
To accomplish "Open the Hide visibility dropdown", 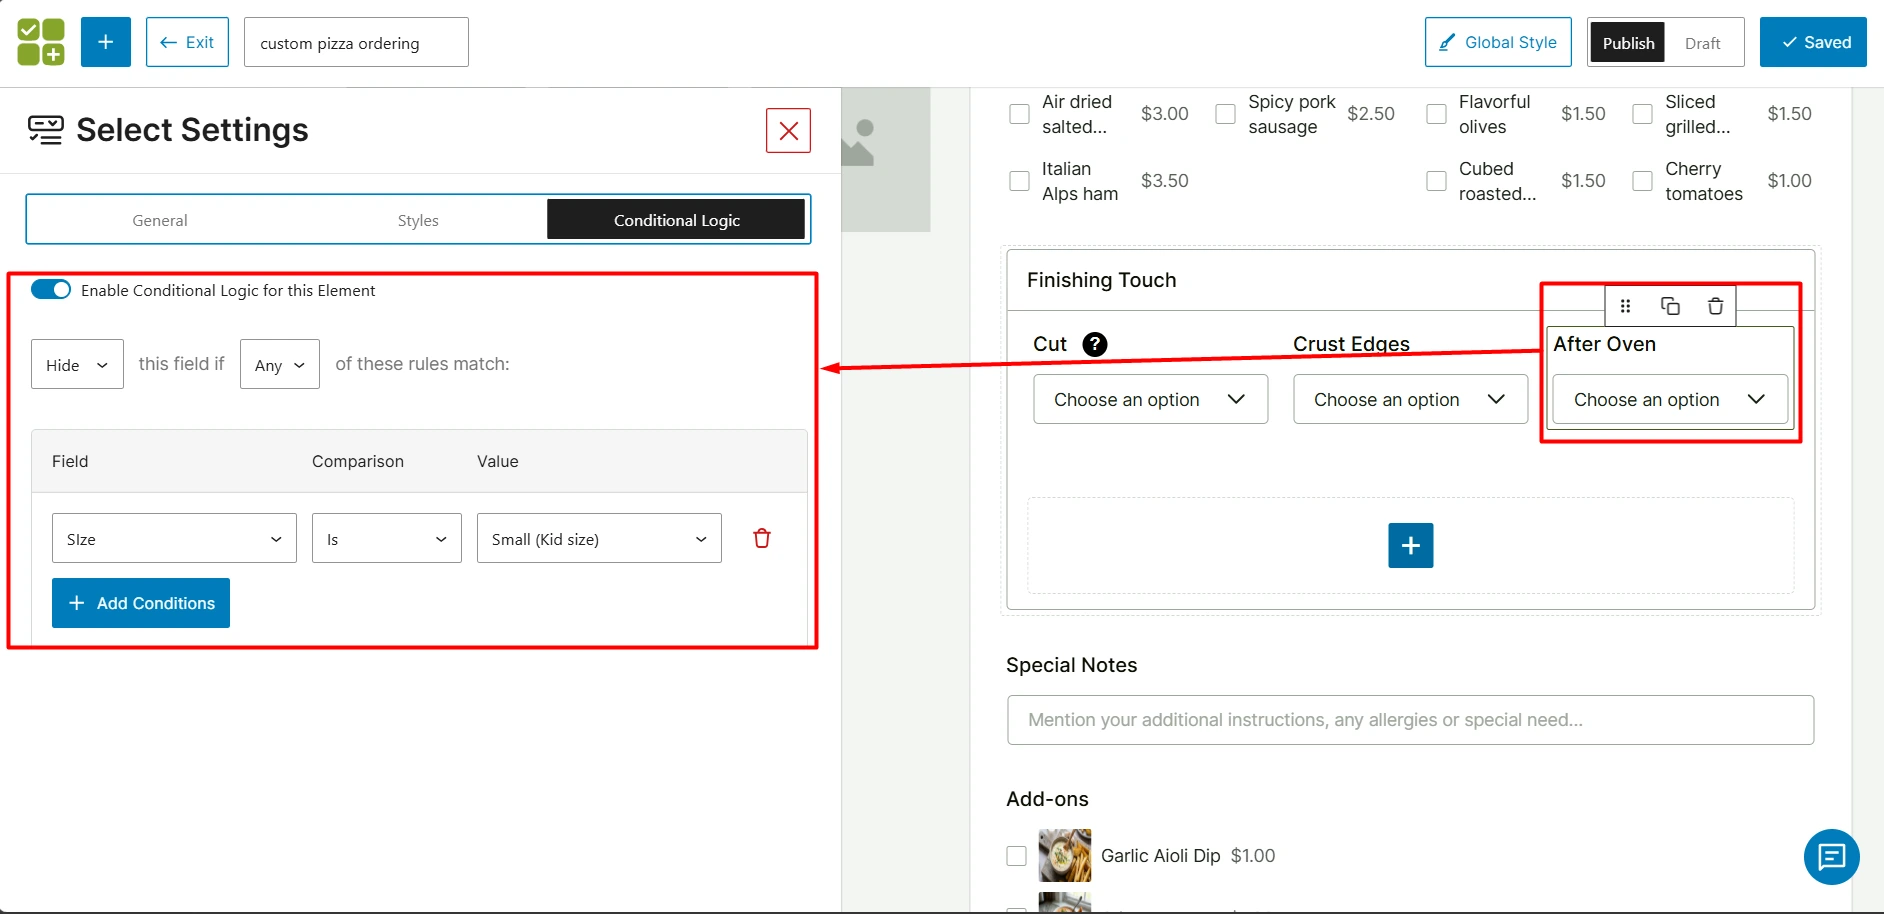I will [77, 365].
